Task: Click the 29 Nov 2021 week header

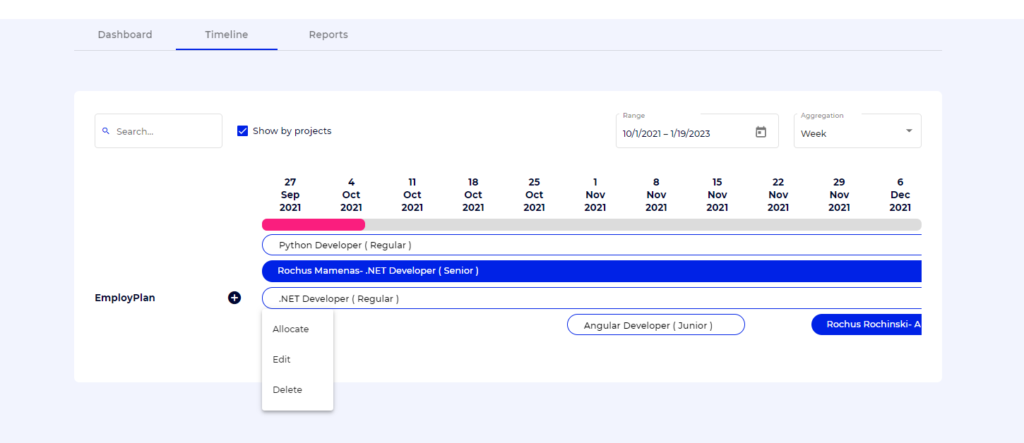Action: pos(839,195)
